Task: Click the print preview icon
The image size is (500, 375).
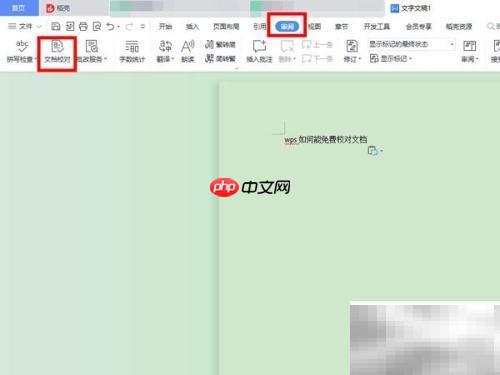Action: click(97, 26)
